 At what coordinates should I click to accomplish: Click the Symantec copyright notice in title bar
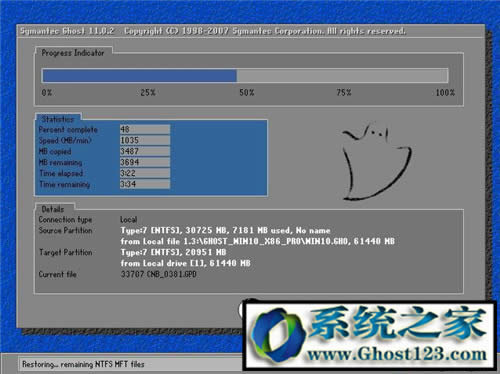click(x=265, y=31)
